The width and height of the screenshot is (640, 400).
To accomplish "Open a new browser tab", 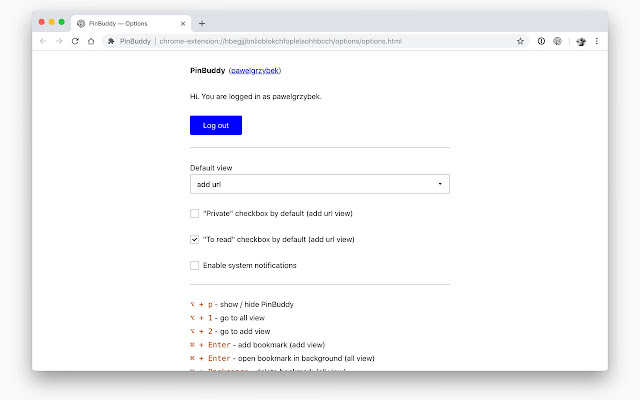I will point(202,23).
